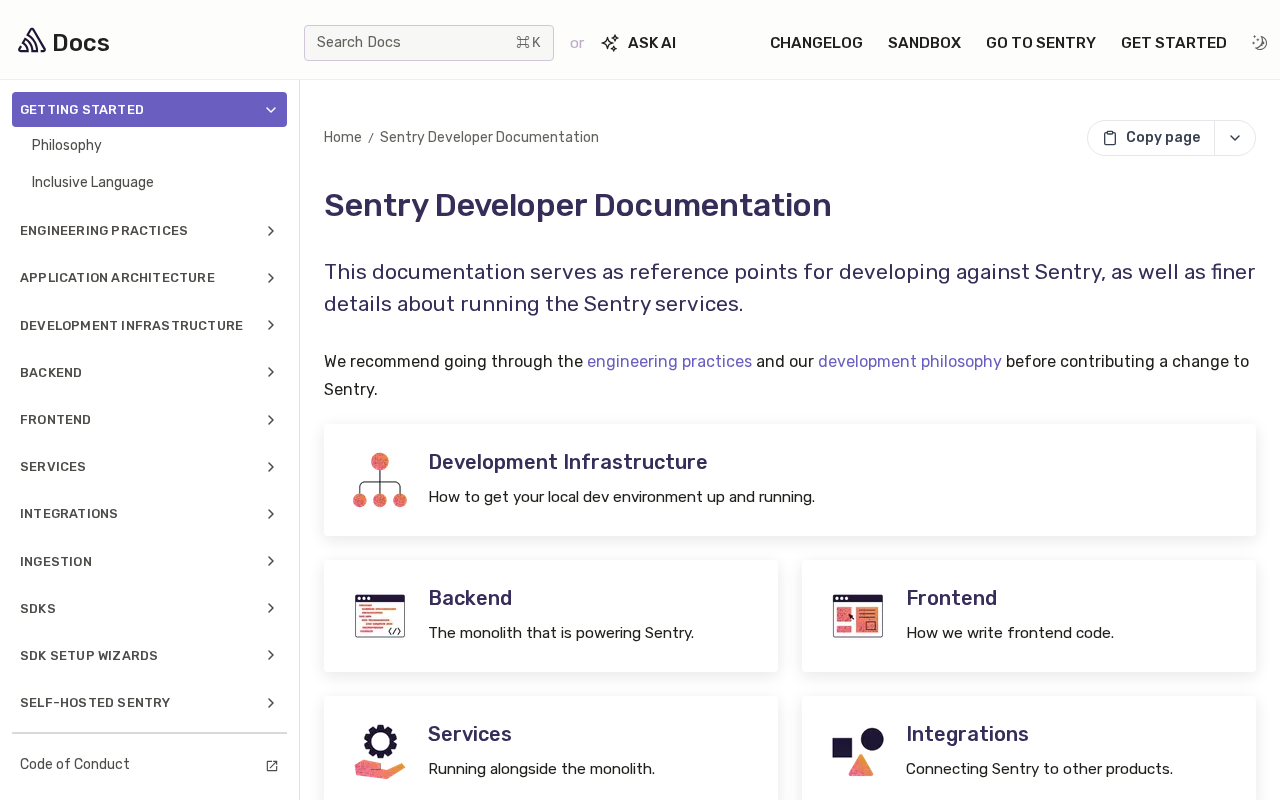Focus the Search Docs input field
The image size is (1280, 800).
pyautogui.click(x=429, y=43)
